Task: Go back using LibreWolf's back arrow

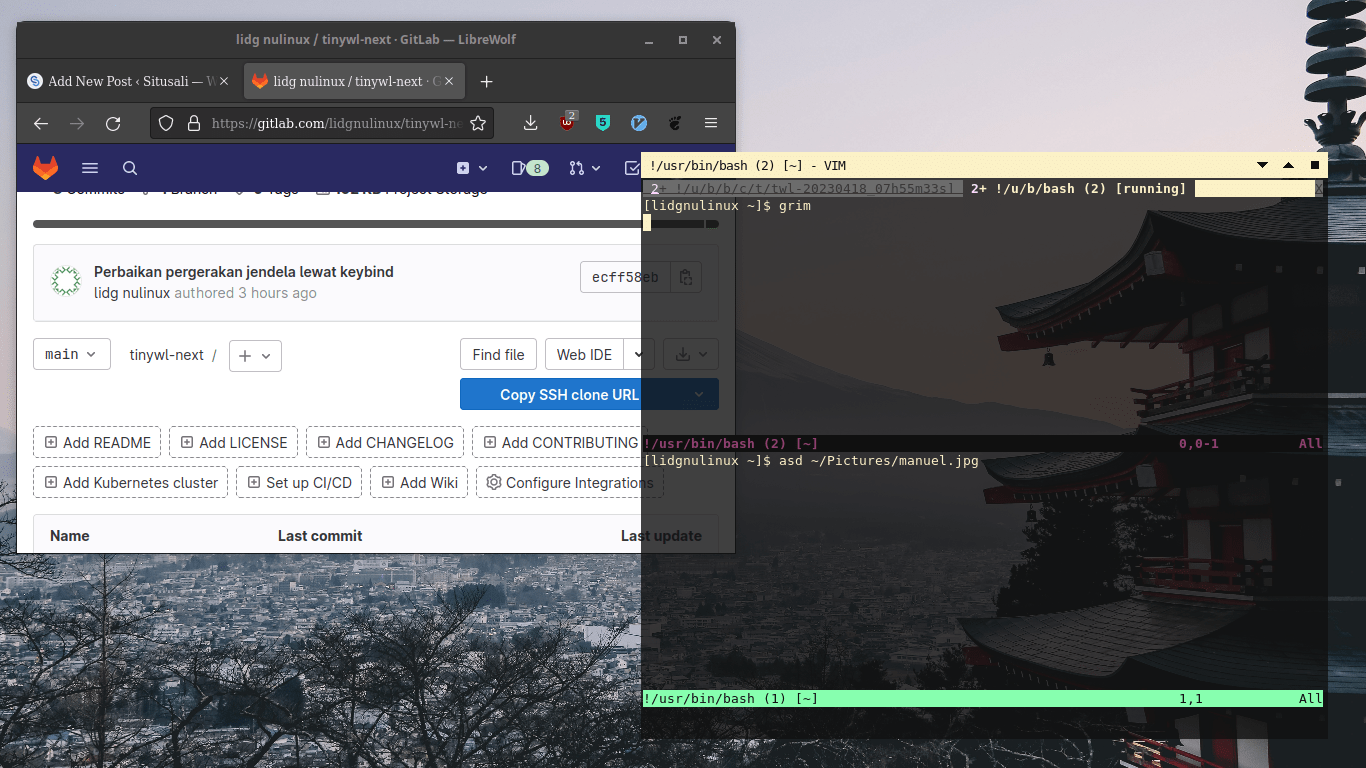Action: pyautogui.click(x=41, y=123)
